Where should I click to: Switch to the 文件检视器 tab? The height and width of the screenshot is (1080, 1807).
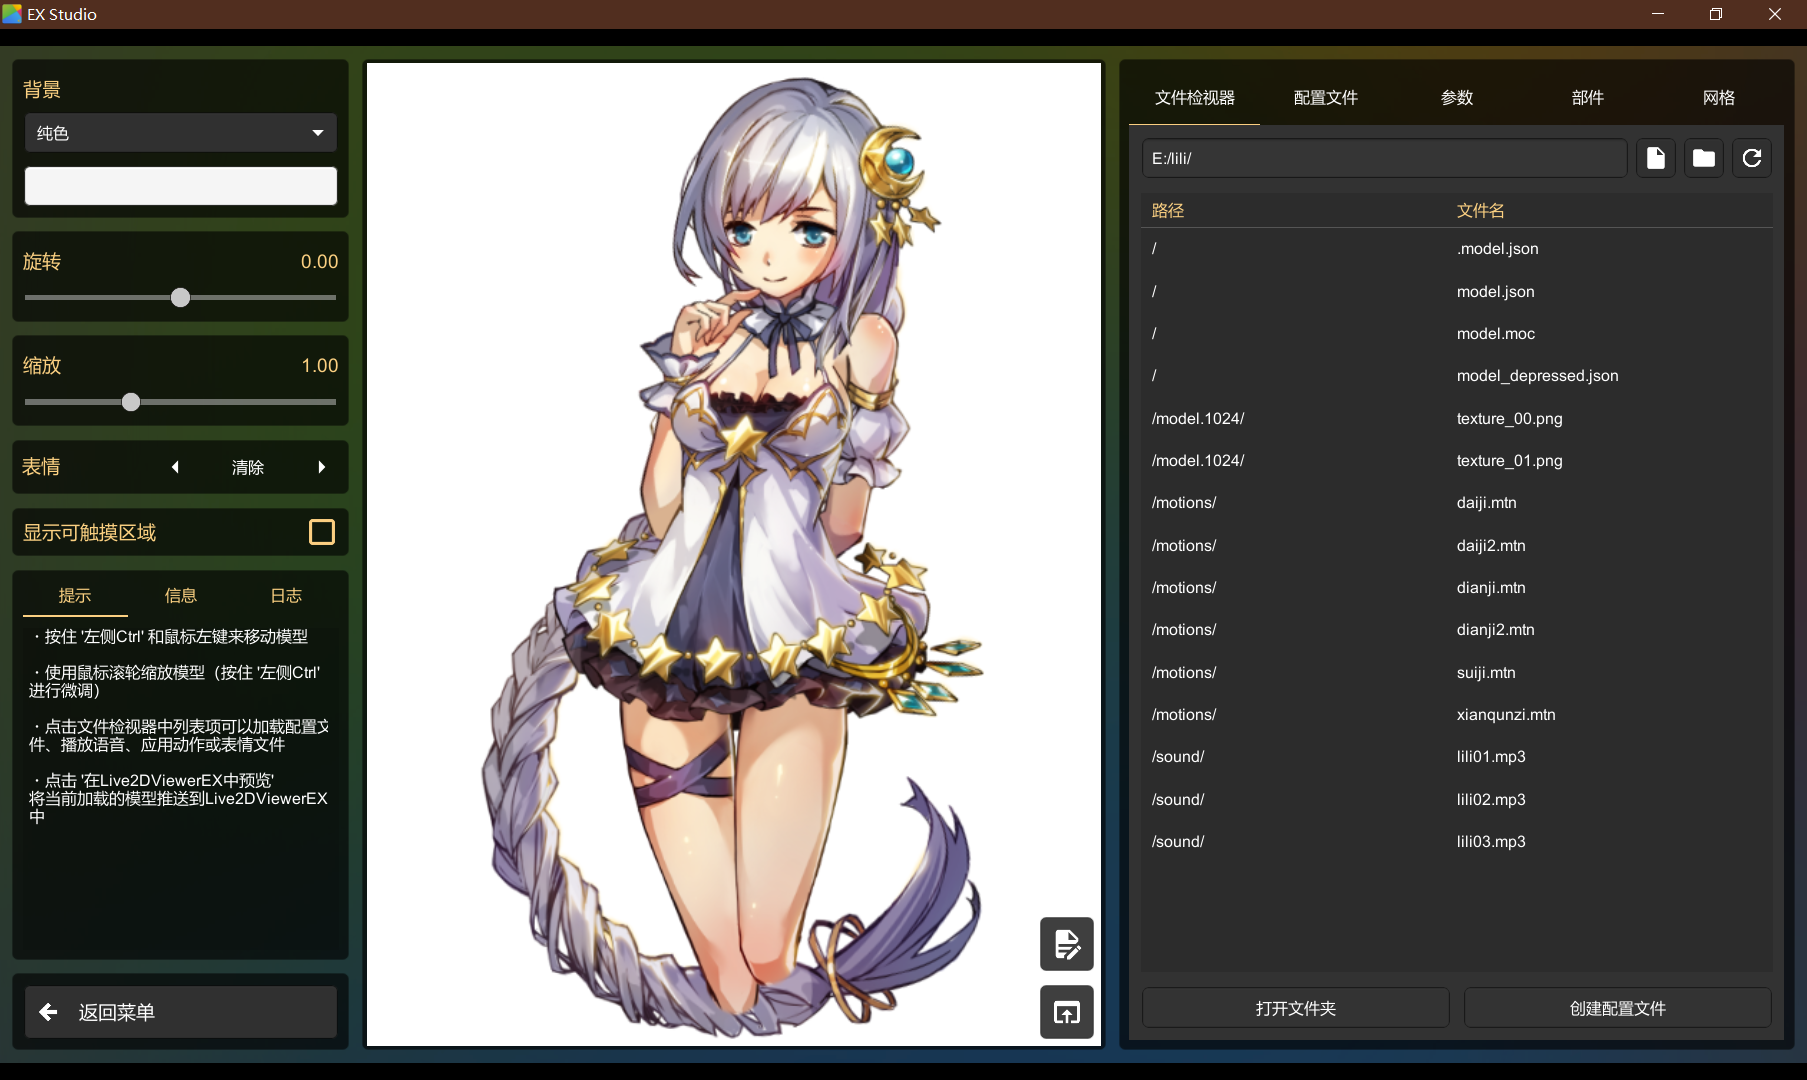(x=1194, y=98)
